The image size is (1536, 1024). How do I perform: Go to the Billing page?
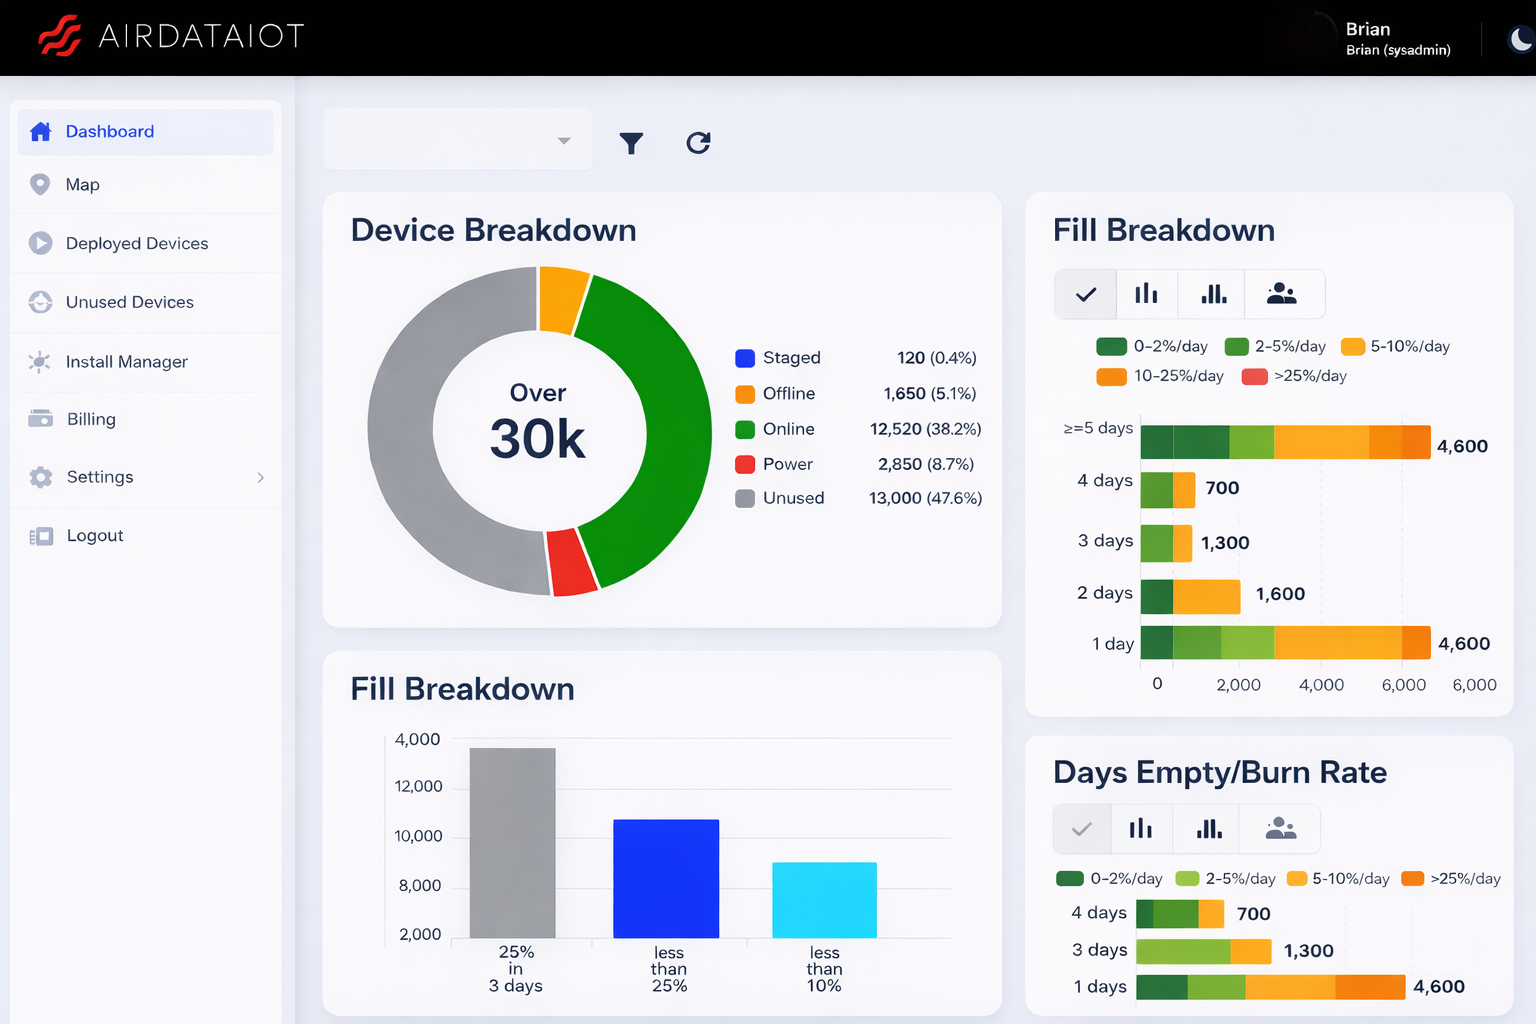coord(91,419)
